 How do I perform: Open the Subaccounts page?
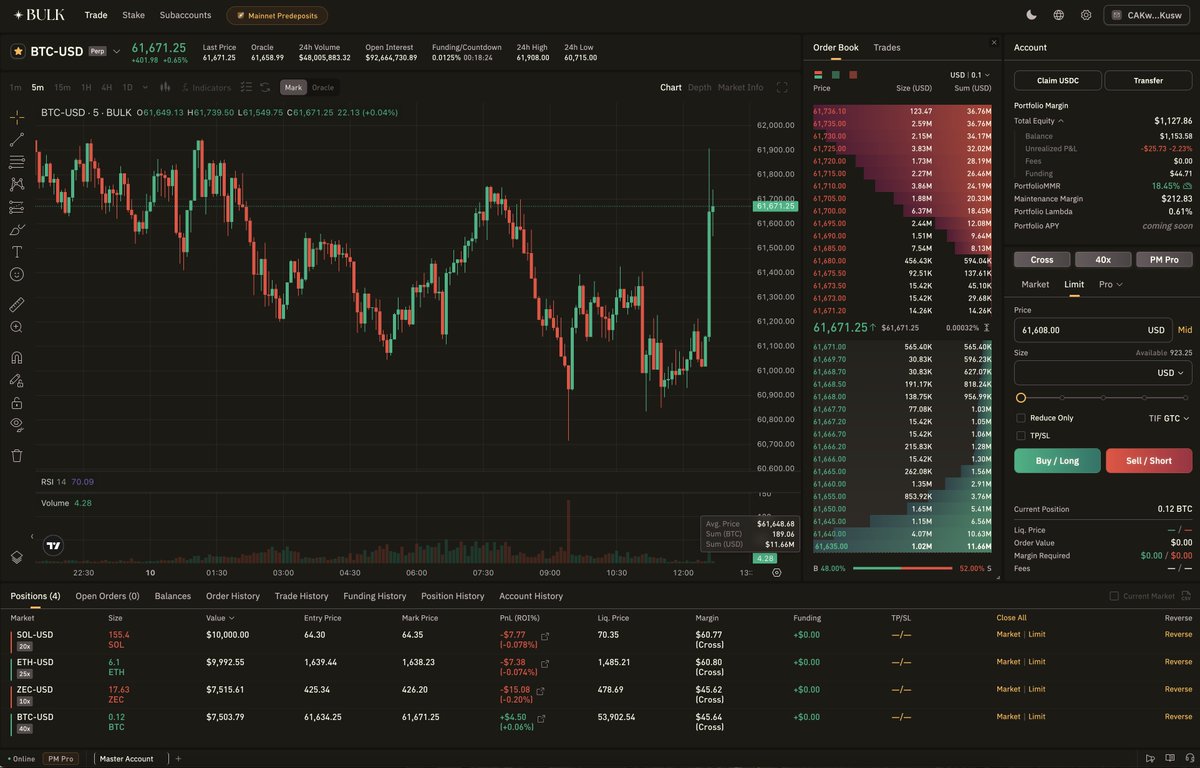click(185, 15)
